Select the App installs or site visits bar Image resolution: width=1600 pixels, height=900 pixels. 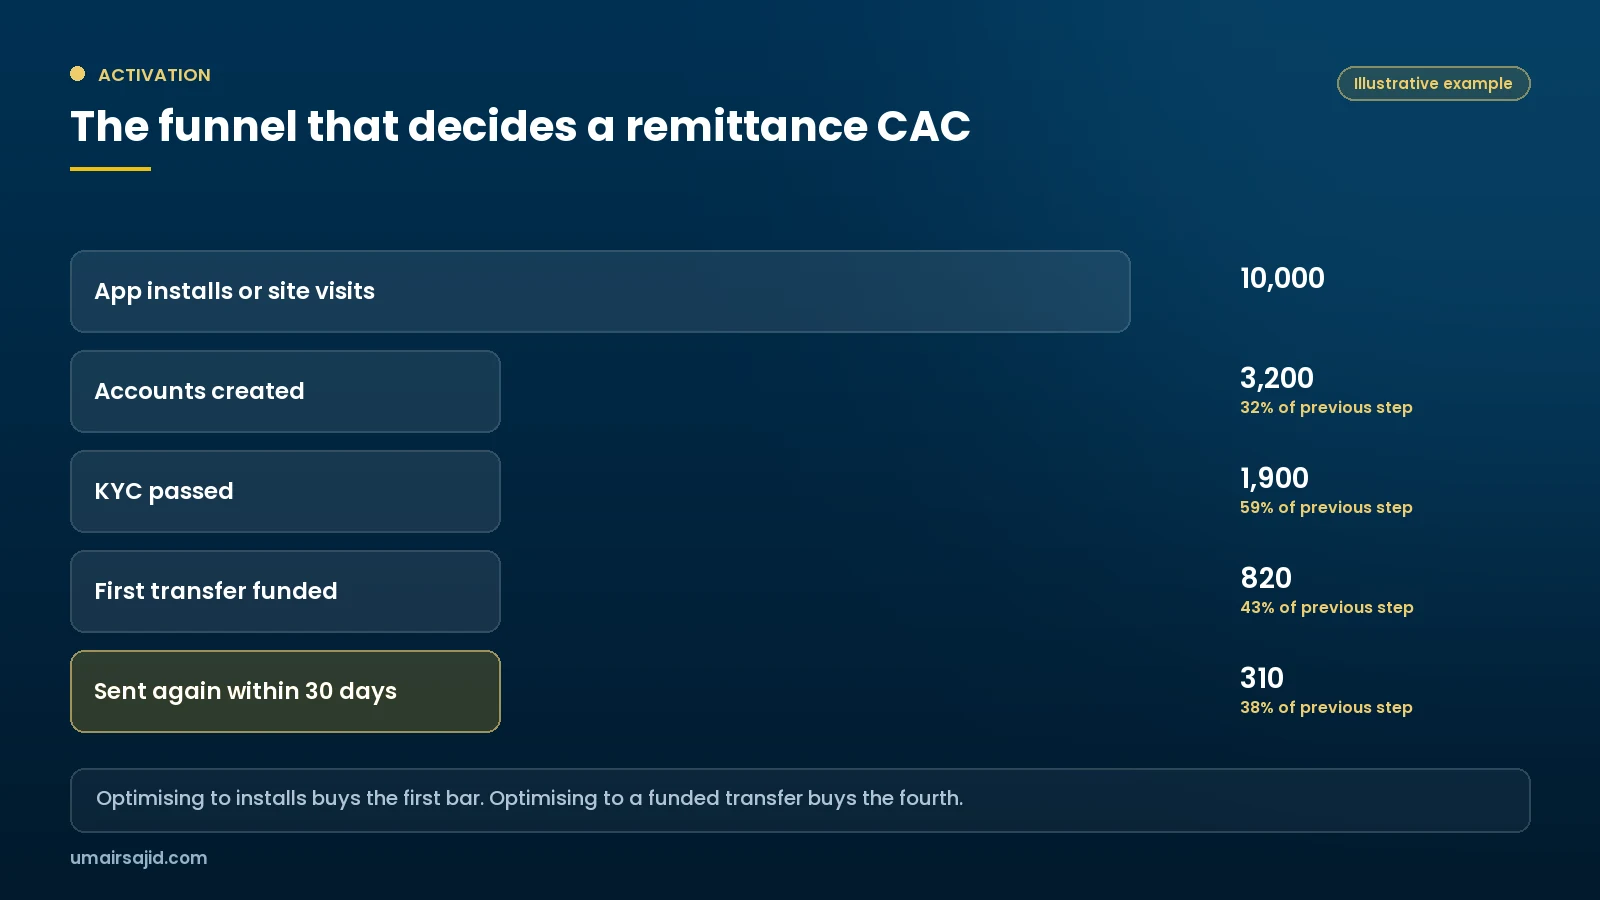click(x=600, y=291)
